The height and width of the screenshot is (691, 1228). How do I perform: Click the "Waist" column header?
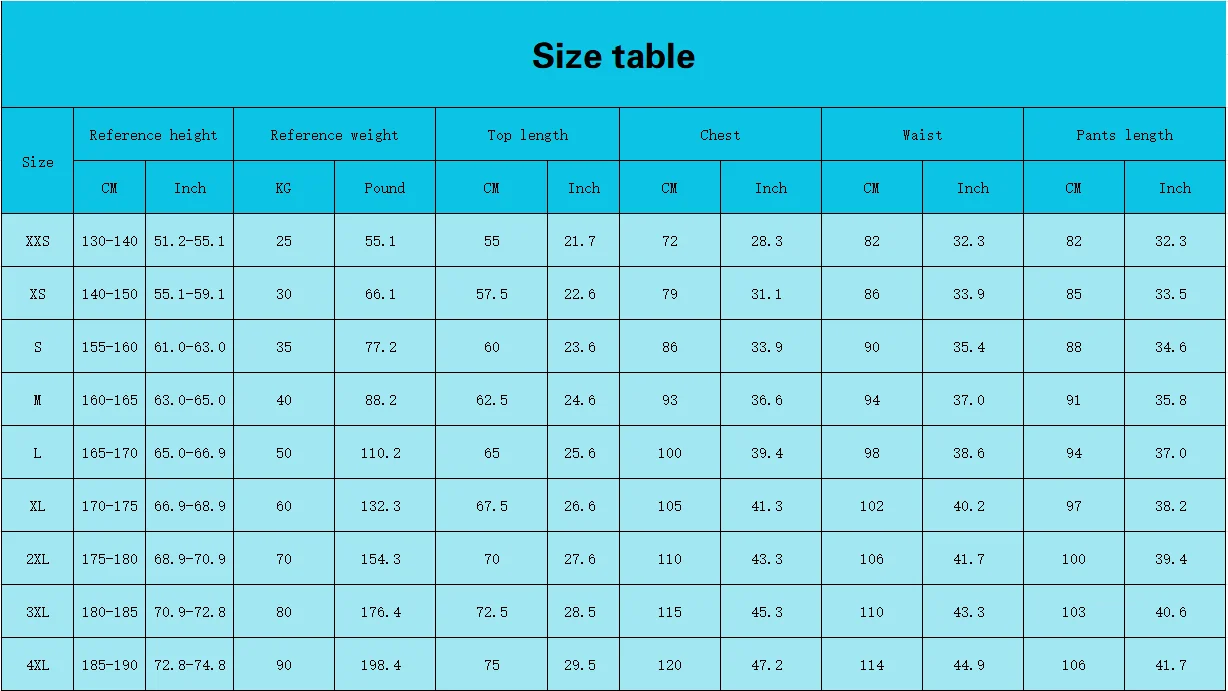[922, 135]
